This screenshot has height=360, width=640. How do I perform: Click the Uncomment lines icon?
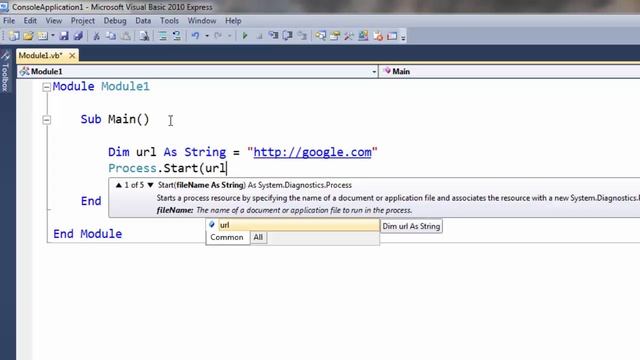(x=176, y=36)
